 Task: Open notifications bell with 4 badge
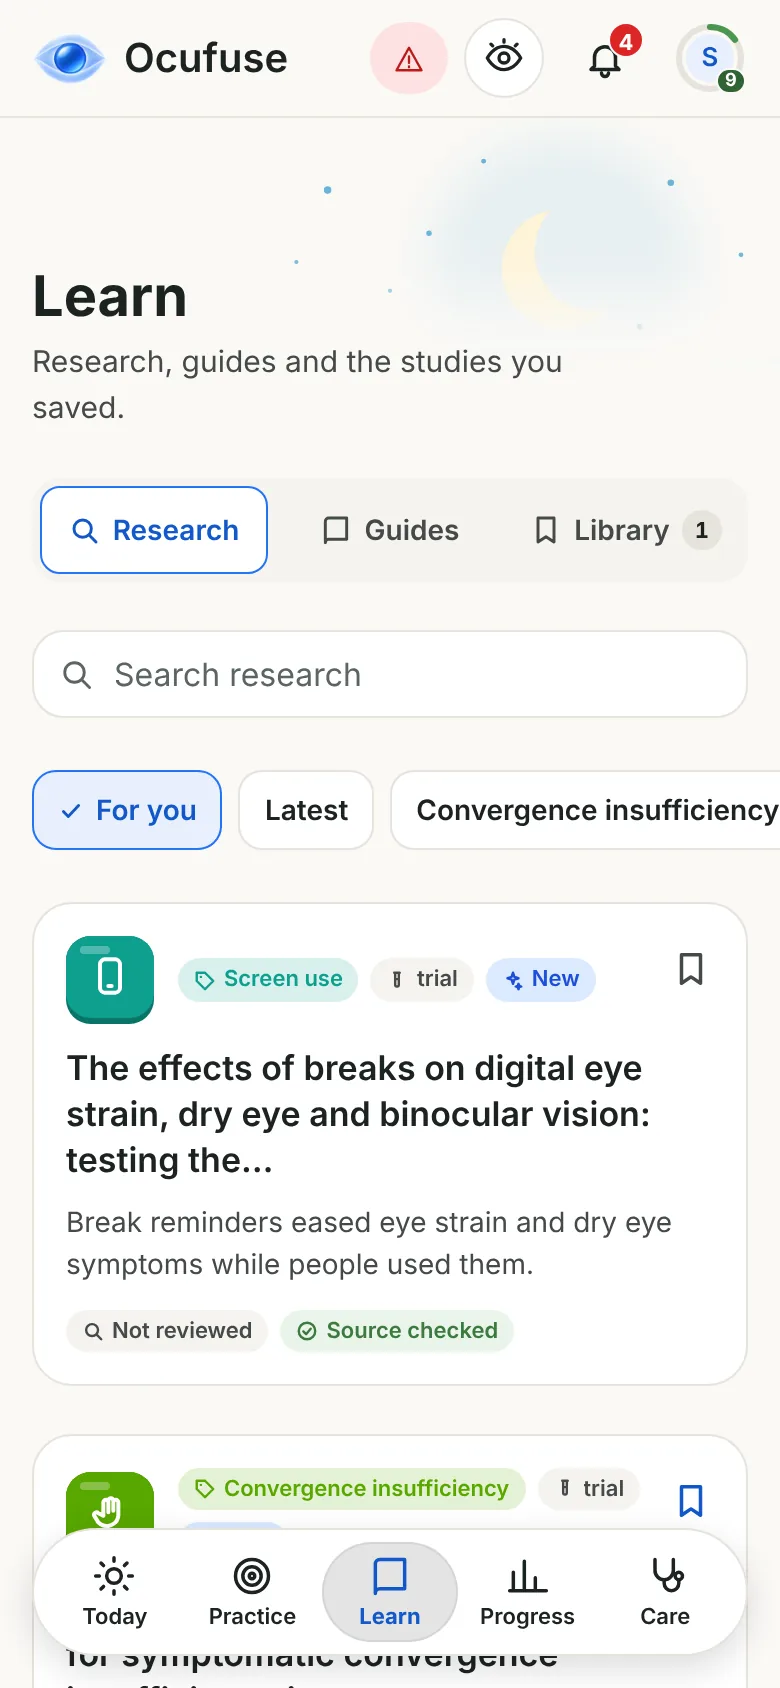click(605, 58)
